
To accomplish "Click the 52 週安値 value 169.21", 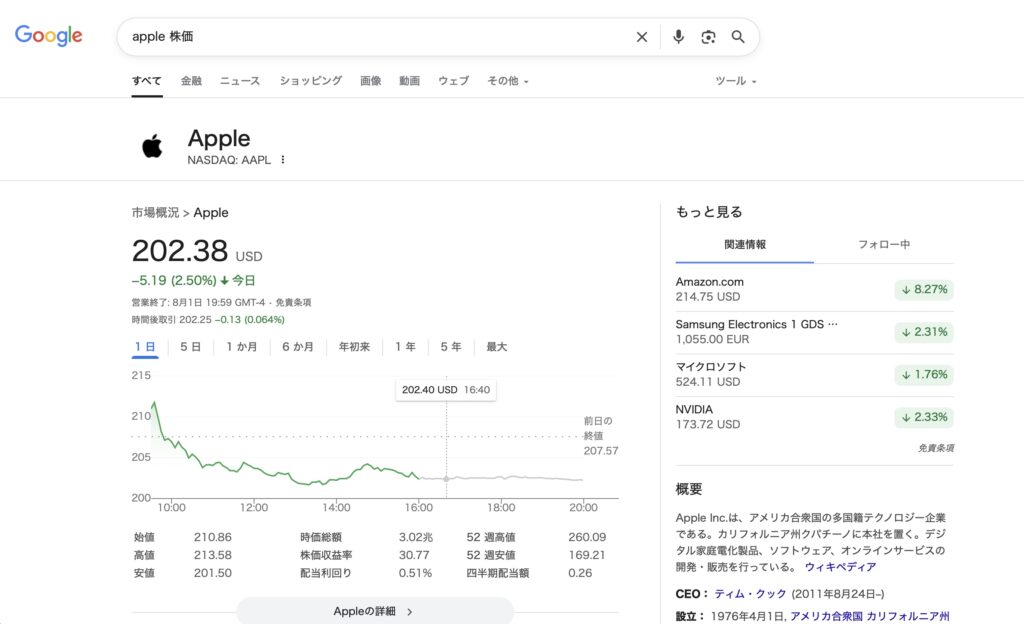I will coord(587,555).
